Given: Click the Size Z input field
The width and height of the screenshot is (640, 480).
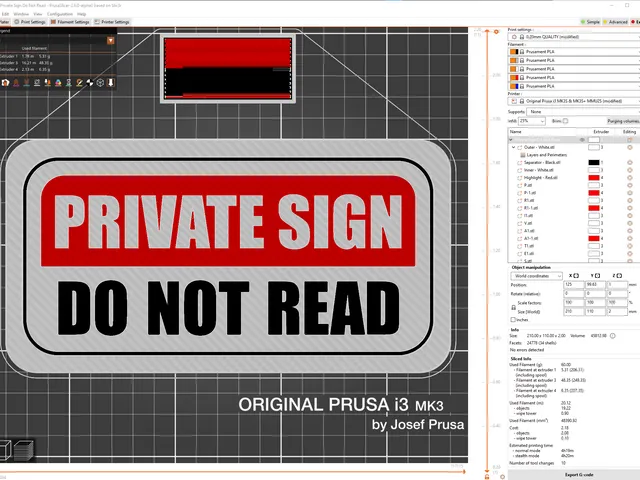Looking at the screenshot, I should 617,311.
